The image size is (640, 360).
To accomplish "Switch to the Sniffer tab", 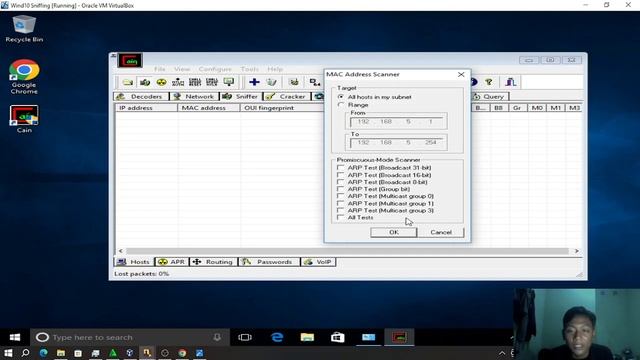I will pyautogui.click(x=241, y=97).
